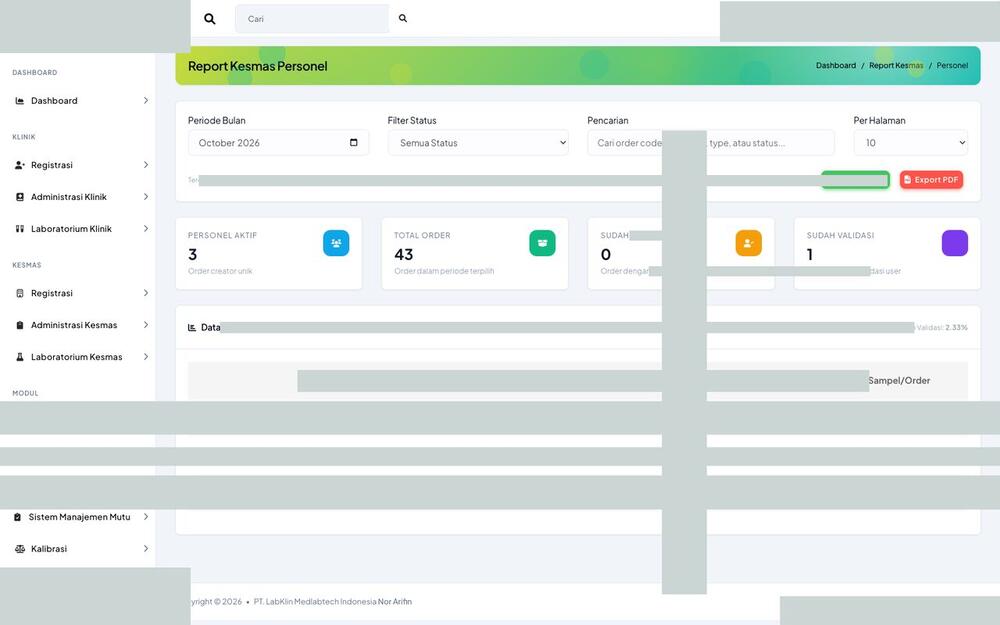Click 'Order dalam periode terpilih' caption
This screenshot has width=1000, height=625.
tap(444, 271)
